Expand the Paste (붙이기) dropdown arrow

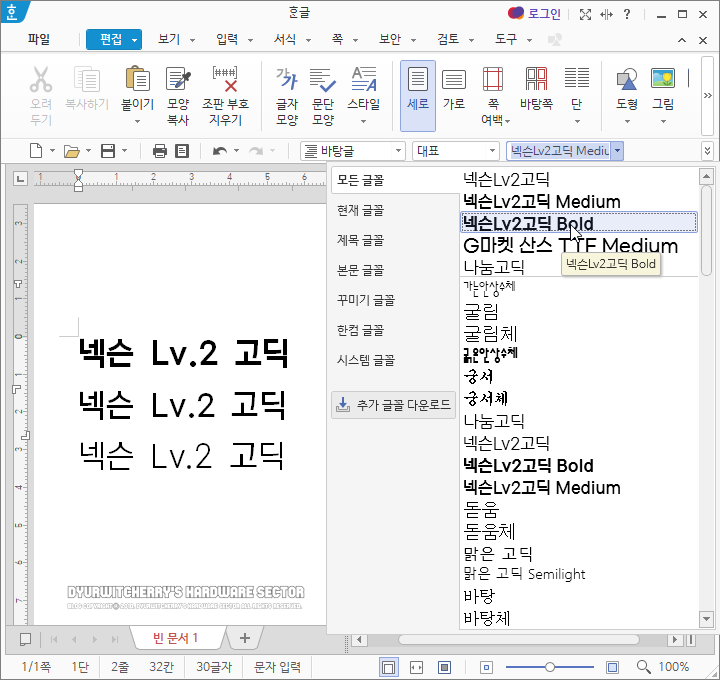coord(137,122)
